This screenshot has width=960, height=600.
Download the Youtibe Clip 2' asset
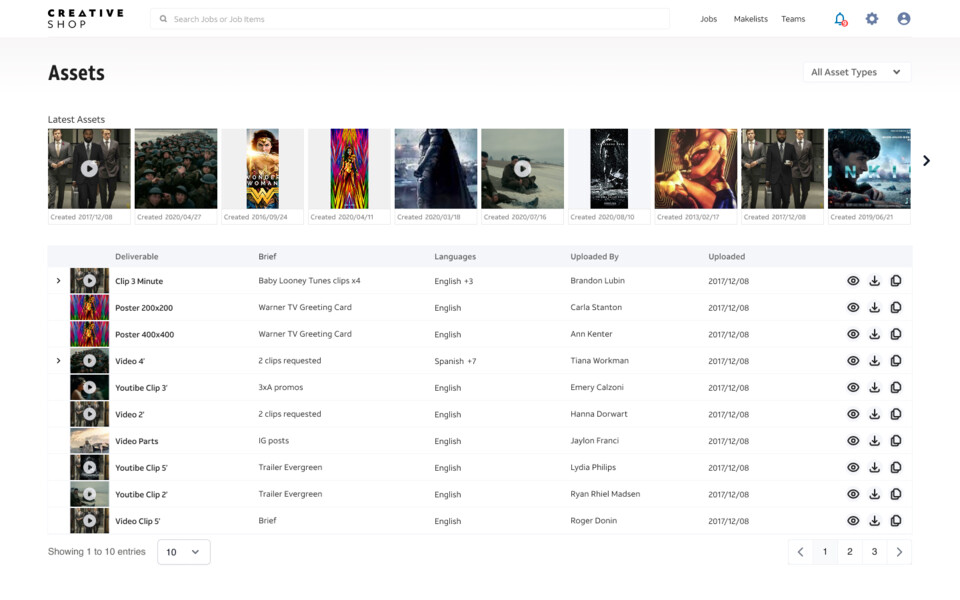[x=874, y=494]
